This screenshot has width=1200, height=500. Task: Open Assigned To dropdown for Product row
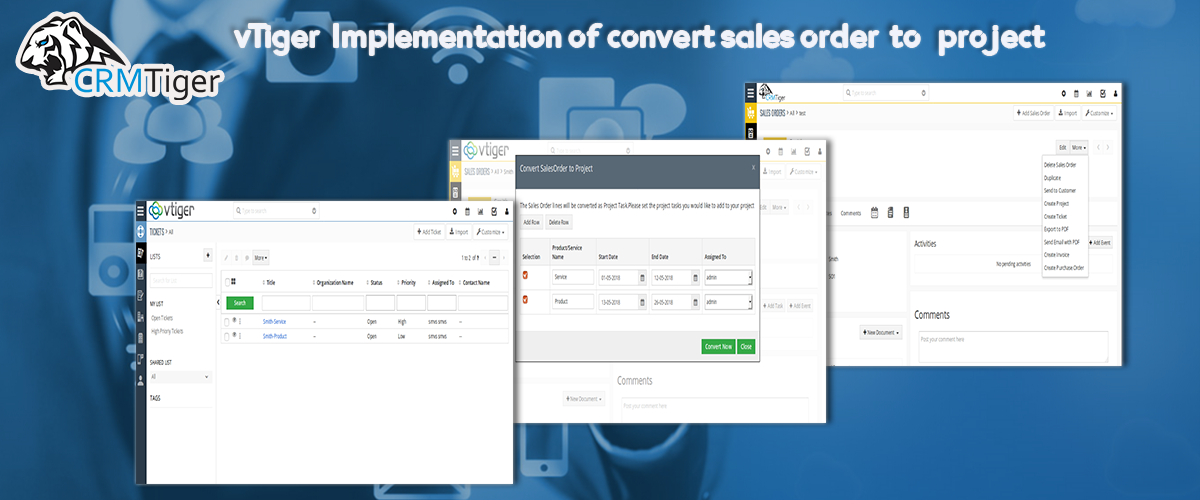pos(728,301)
